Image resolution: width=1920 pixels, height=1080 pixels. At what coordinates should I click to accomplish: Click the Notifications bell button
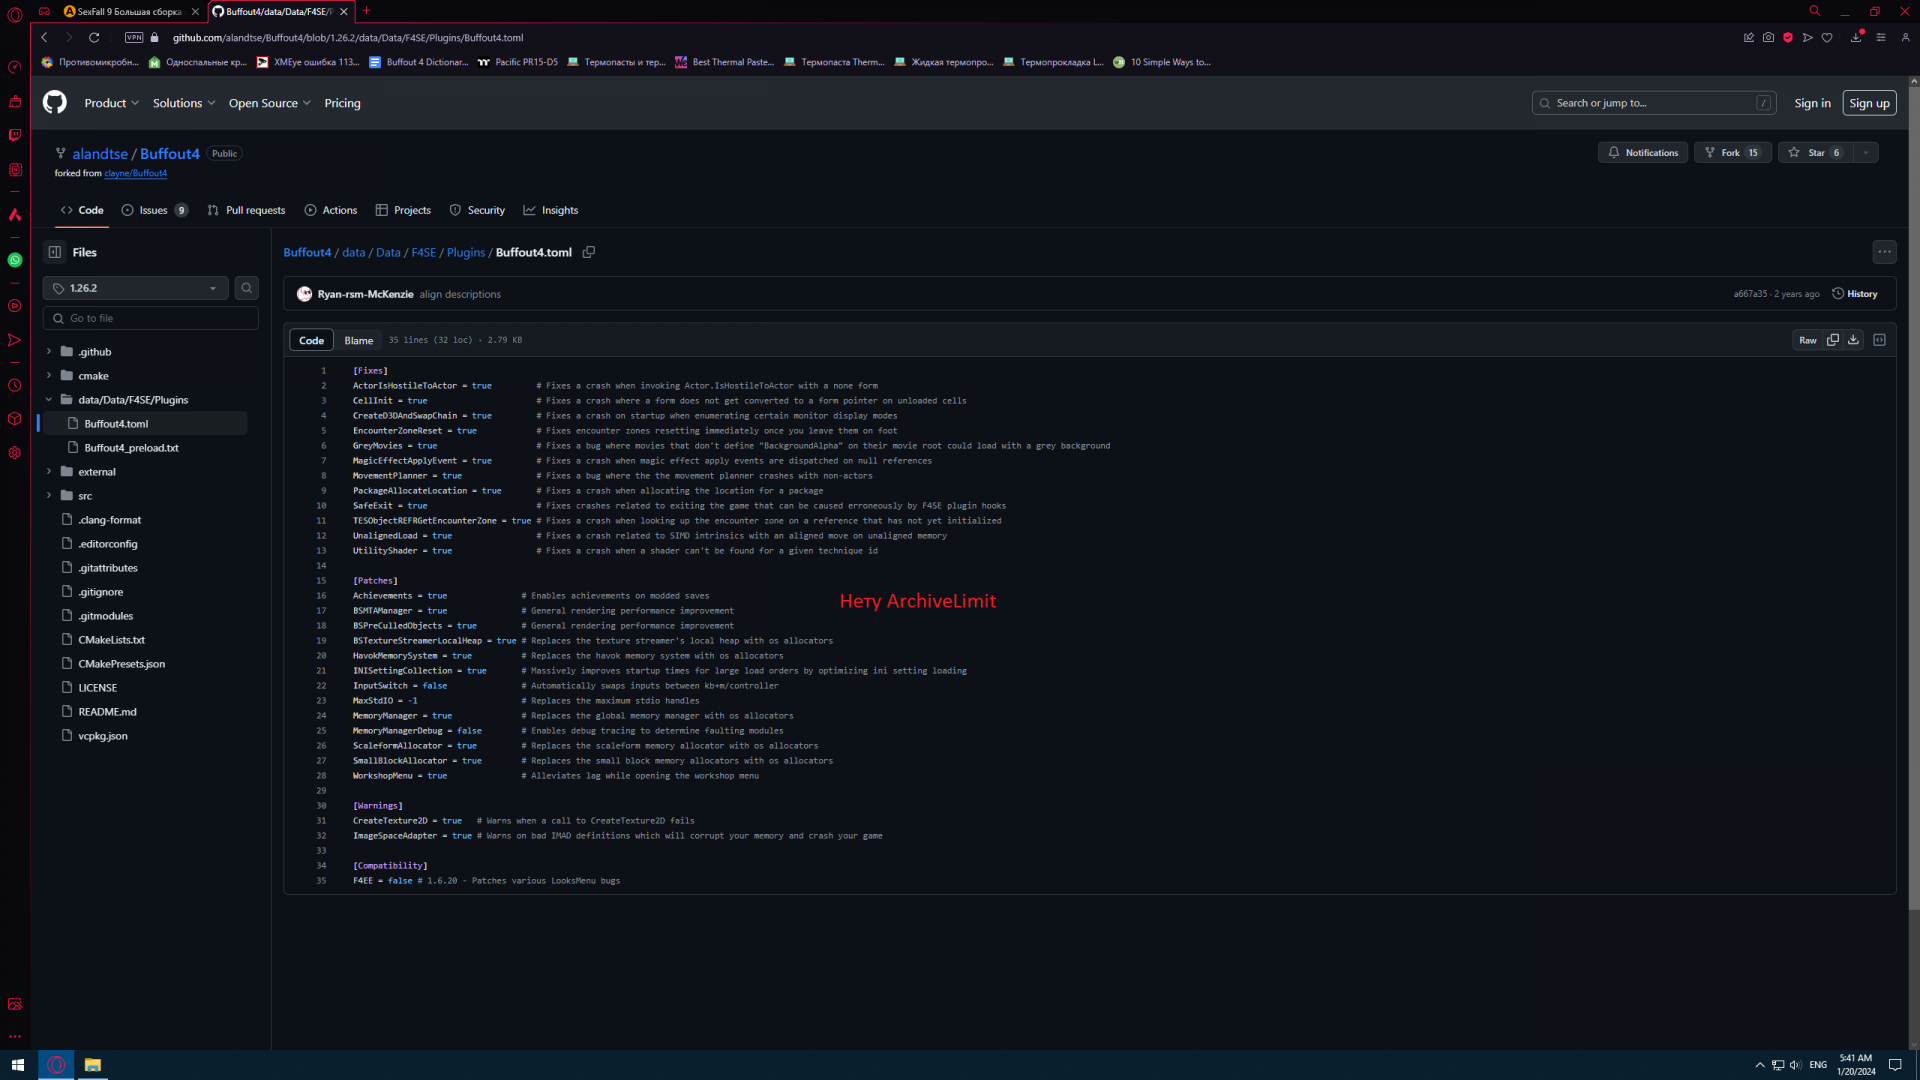click(1642, 153)
